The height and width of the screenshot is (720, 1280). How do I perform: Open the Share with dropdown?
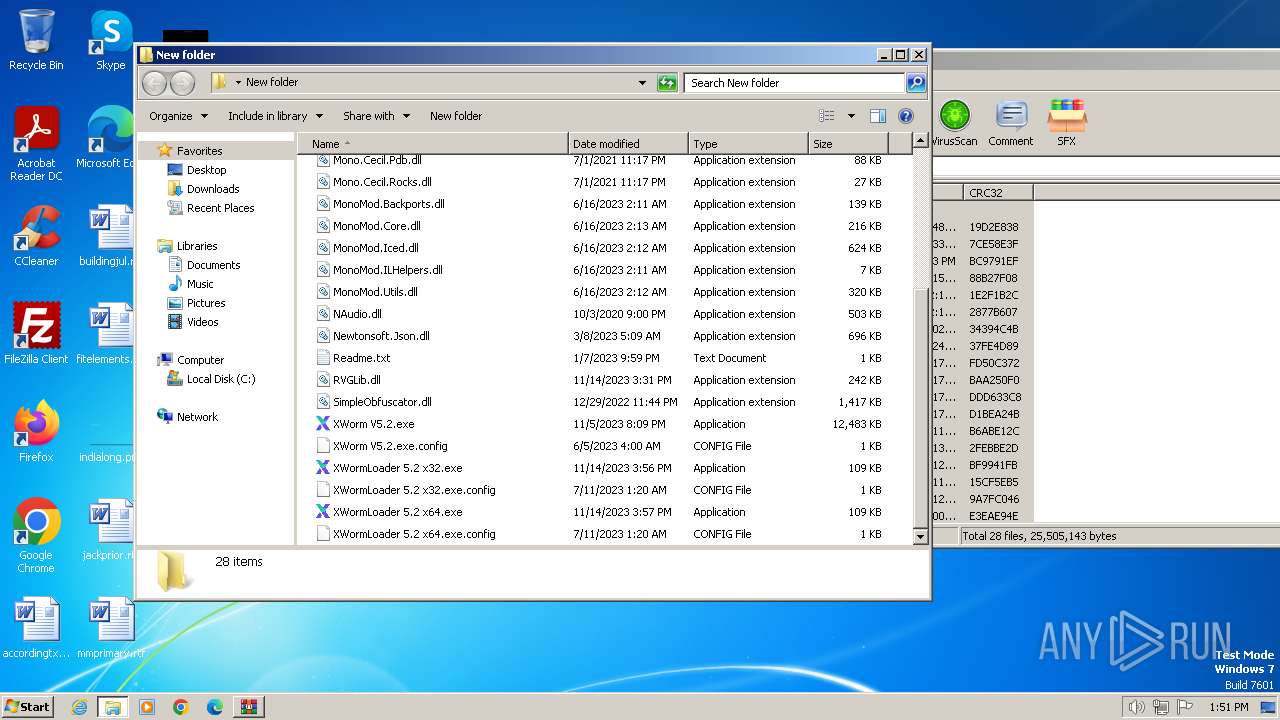point(376,116)
